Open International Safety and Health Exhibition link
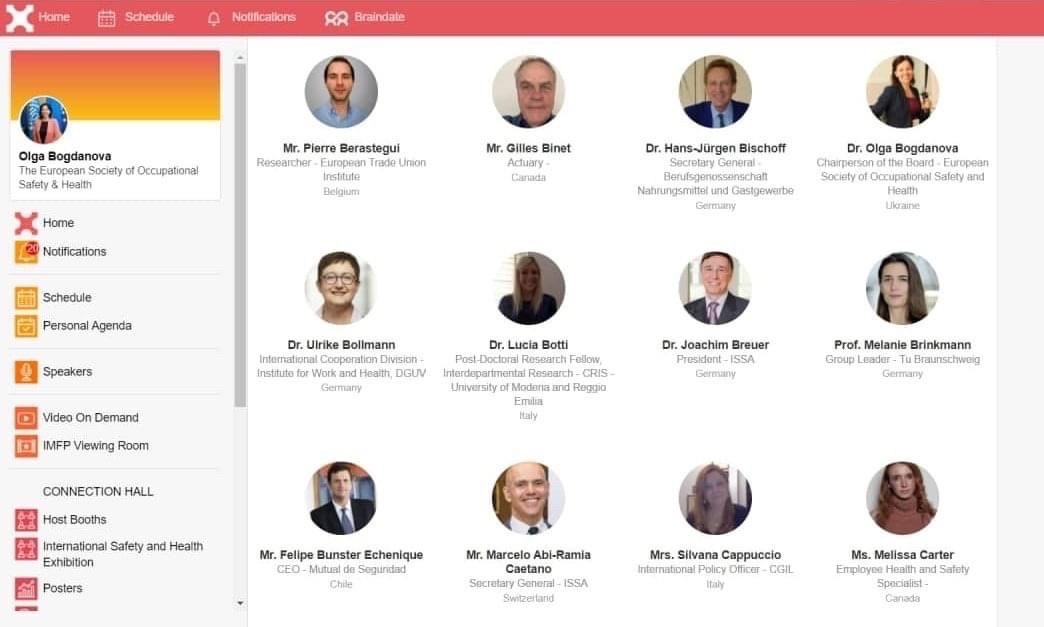Image resolution: width=1044 pixels, height=627 pixels. point(123,554)
